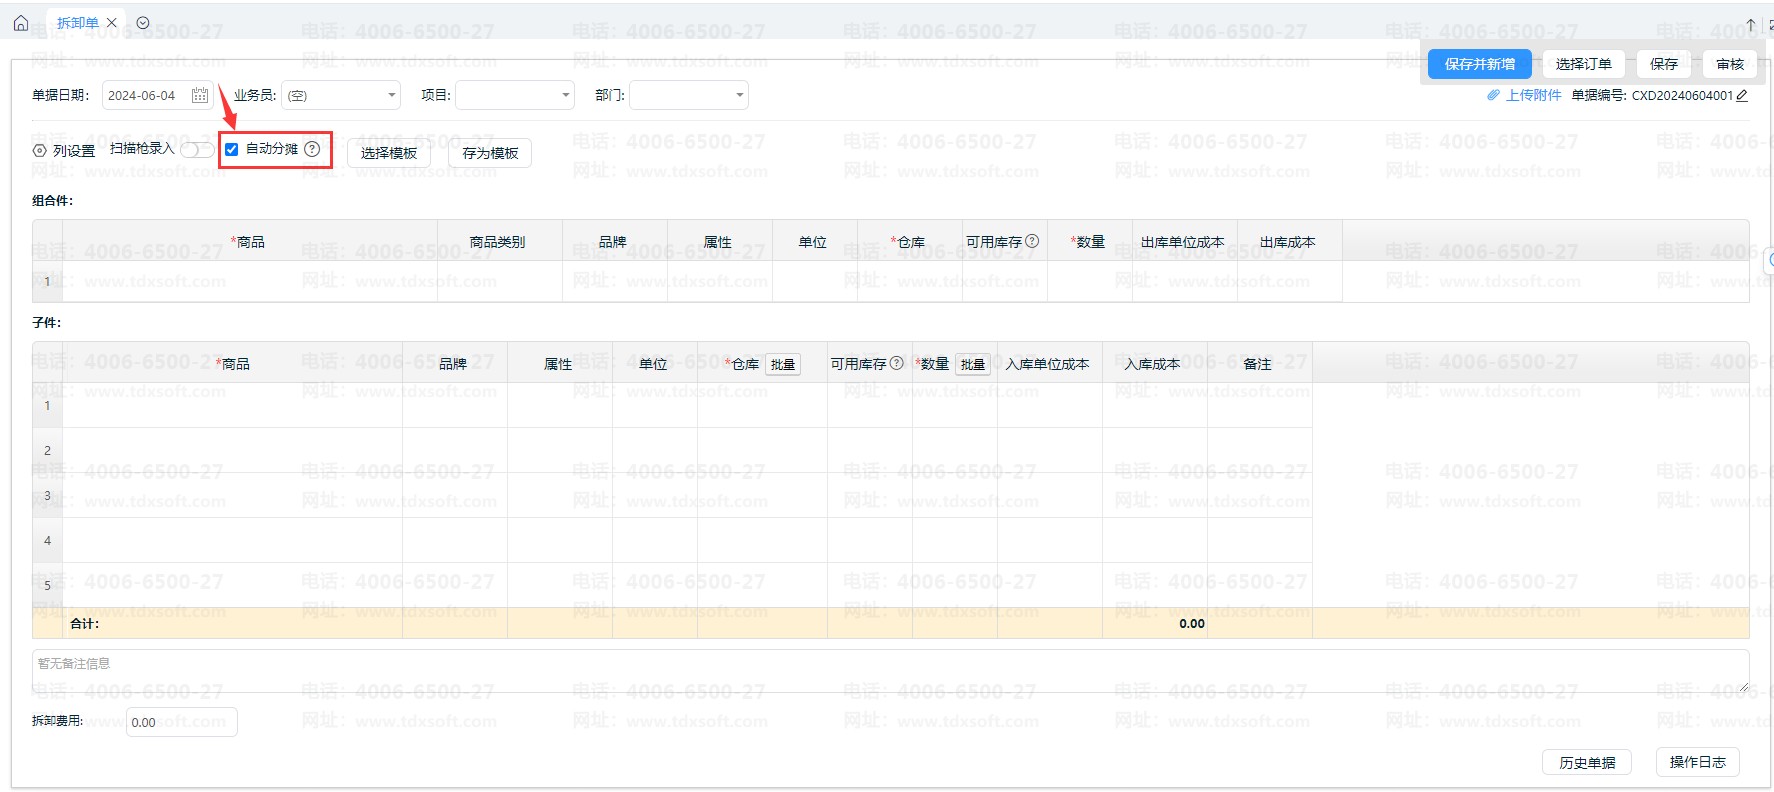Open the 项目 dropdown list
This screenshot has height=792, width=1774.
click(x=565, y=96)
